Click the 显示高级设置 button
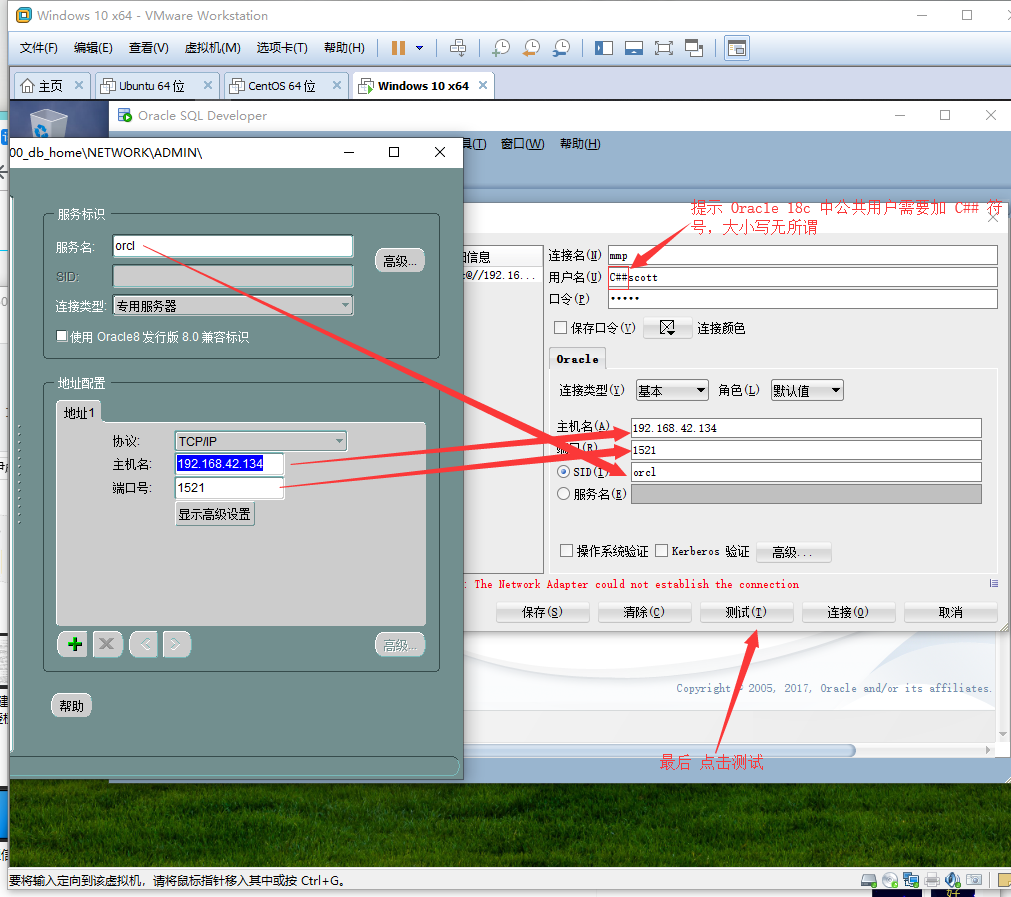Viewport: 1011px width, 897px height. [215, 514]
